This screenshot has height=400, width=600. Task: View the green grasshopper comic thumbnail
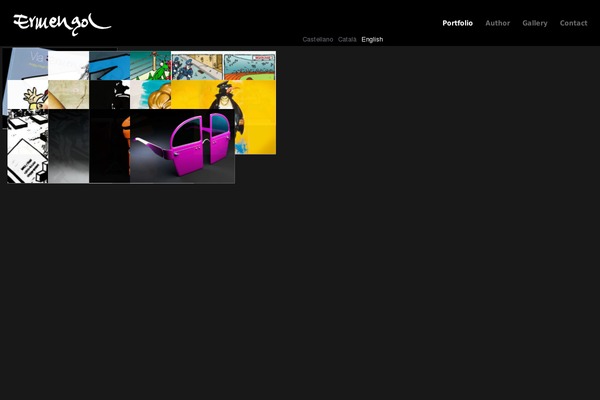click(150, 65)
